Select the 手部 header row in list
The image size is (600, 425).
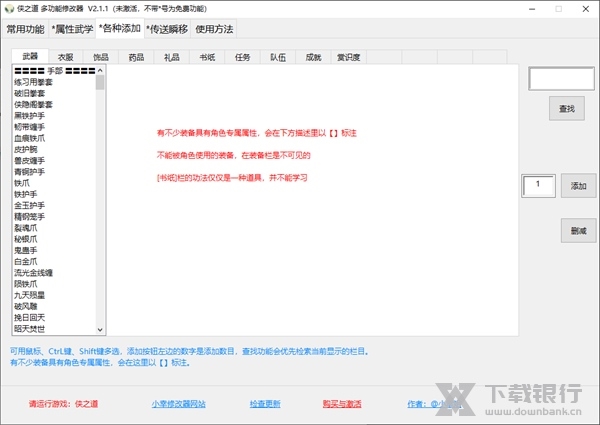(54, 71)
